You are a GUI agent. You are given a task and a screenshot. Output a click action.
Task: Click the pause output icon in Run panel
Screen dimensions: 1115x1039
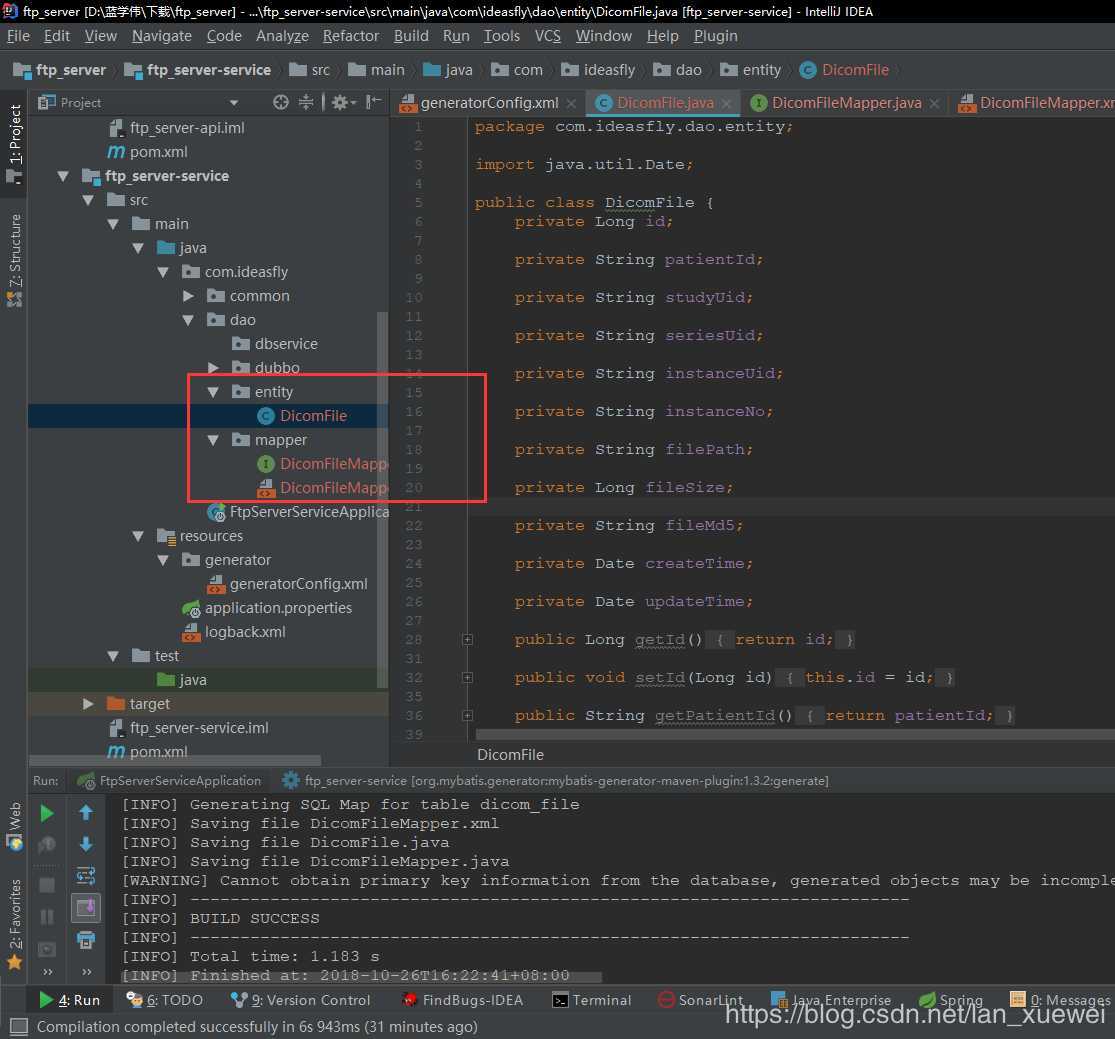tap(47, 917)
